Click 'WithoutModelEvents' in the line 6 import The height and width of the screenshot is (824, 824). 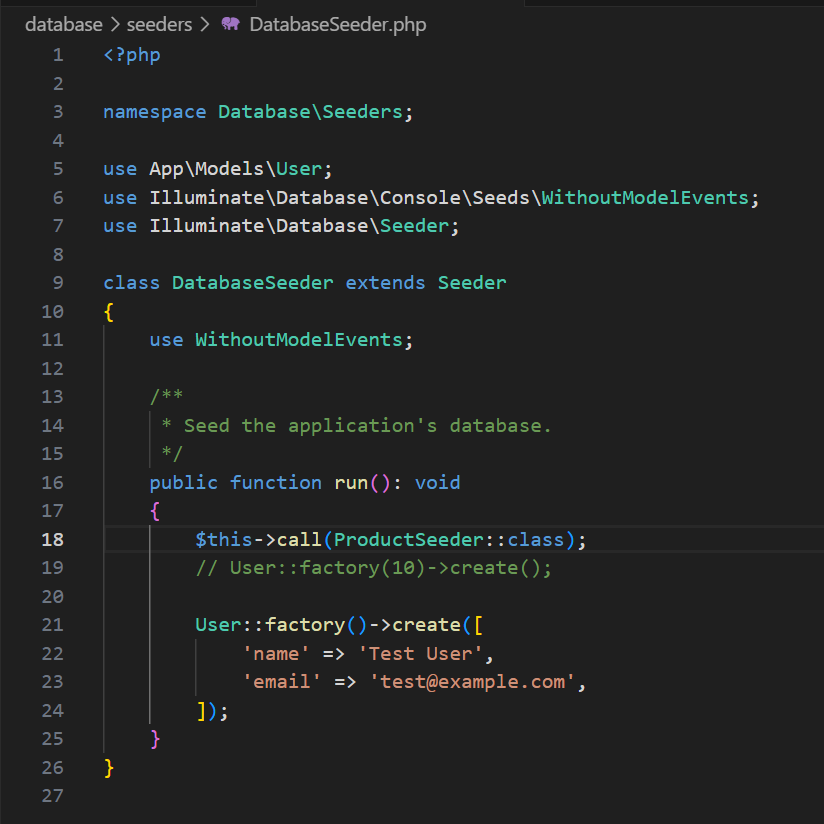(x=645, y=198)
